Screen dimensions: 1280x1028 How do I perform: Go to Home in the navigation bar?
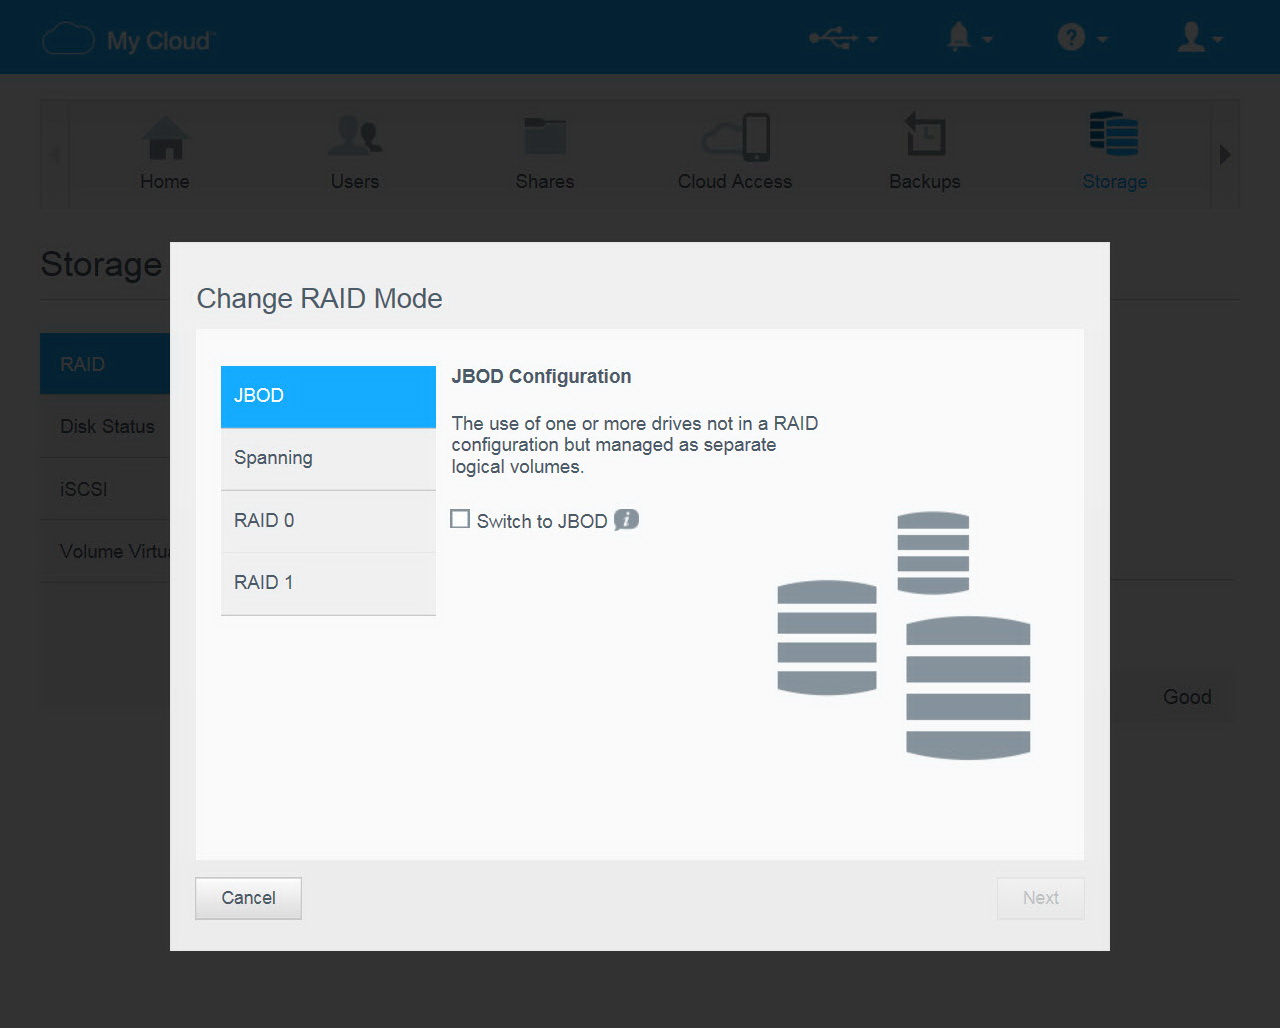click(x=165, y=153)
